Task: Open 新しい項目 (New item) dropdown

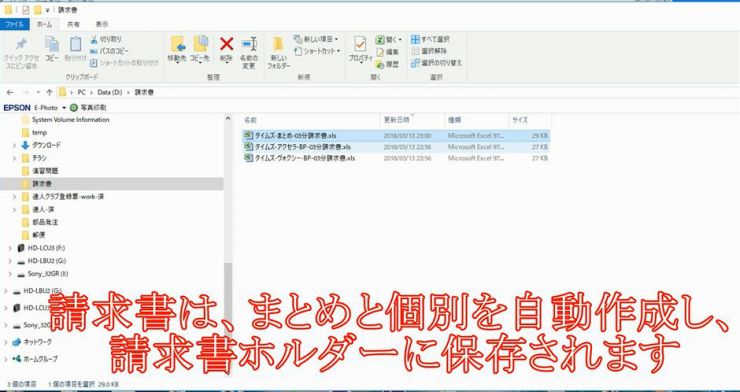Action: (x=316, y=39)
